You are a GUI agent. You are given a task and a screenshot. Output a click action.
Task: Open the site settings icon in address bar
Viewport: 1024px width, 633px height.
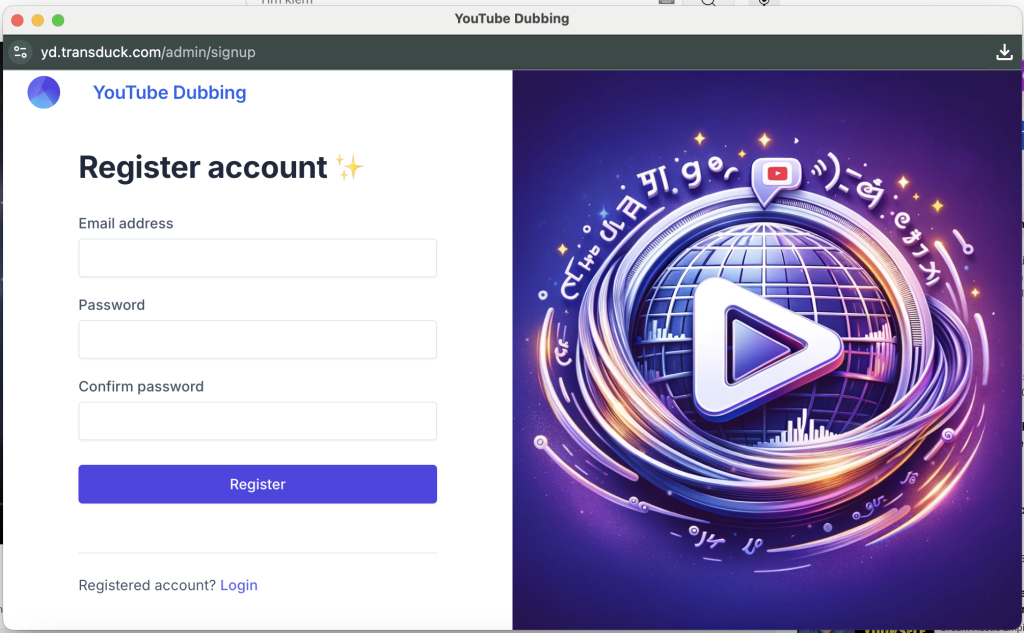point(20,52)
